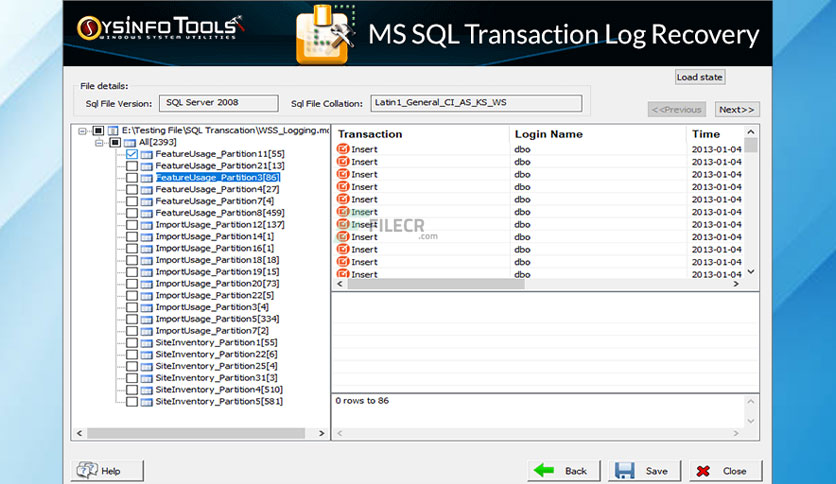The height and width of the screenshot is (484, 836).
Task: Click the table icon beside SiteInventory_Partition1[55]
Action: click(x=147, y=343)
